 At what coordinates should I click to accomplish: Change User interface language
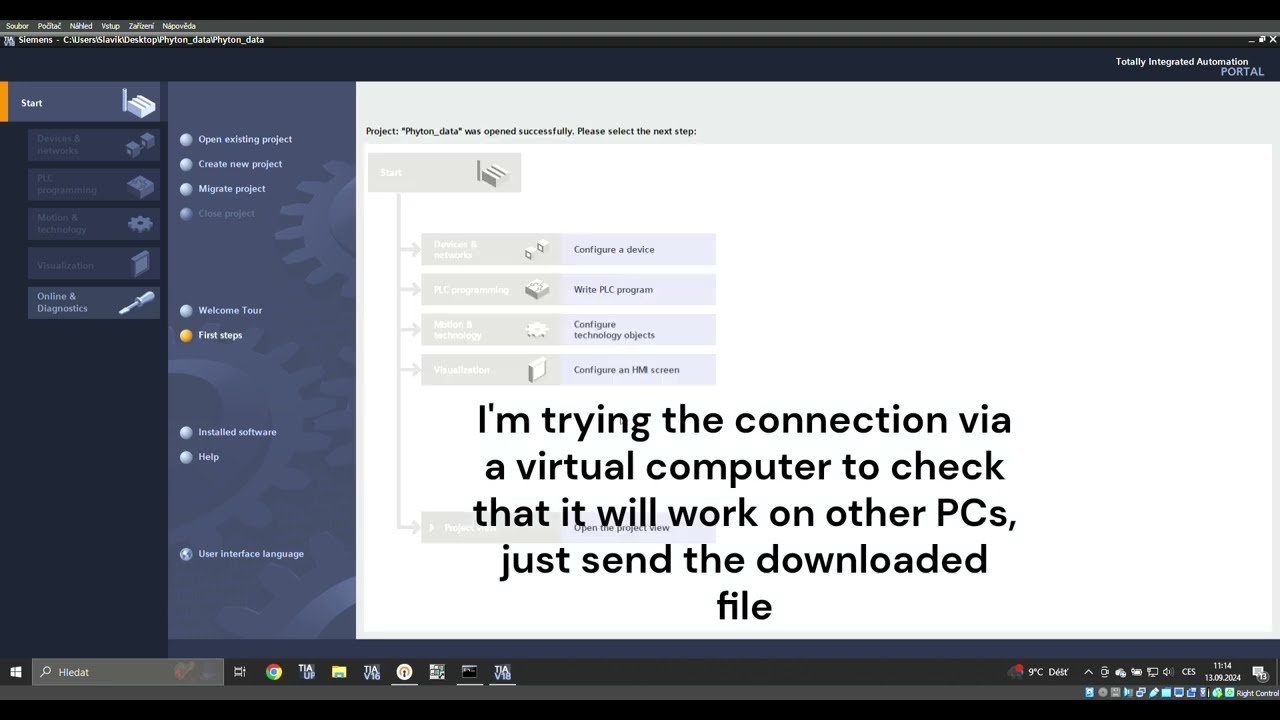click(x=251, y=554)
